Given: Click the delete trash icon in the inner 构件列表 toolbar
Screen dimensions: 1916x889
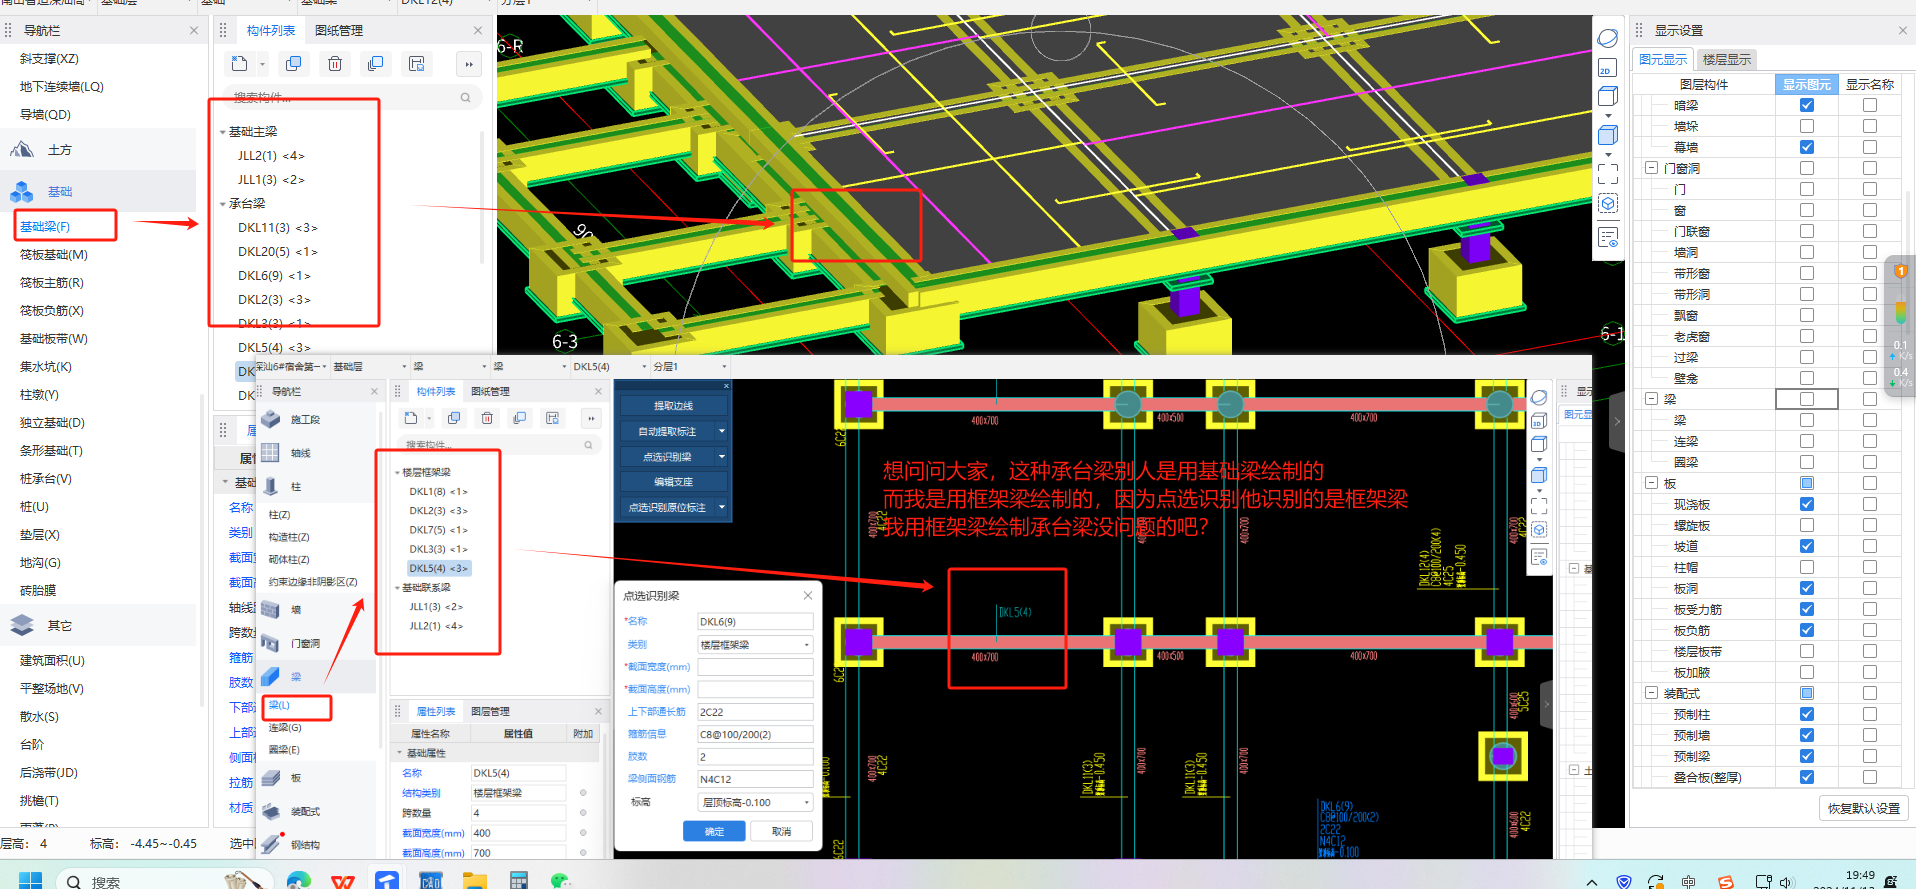Looking at the screenshot, I should click(x=487, y=418).
